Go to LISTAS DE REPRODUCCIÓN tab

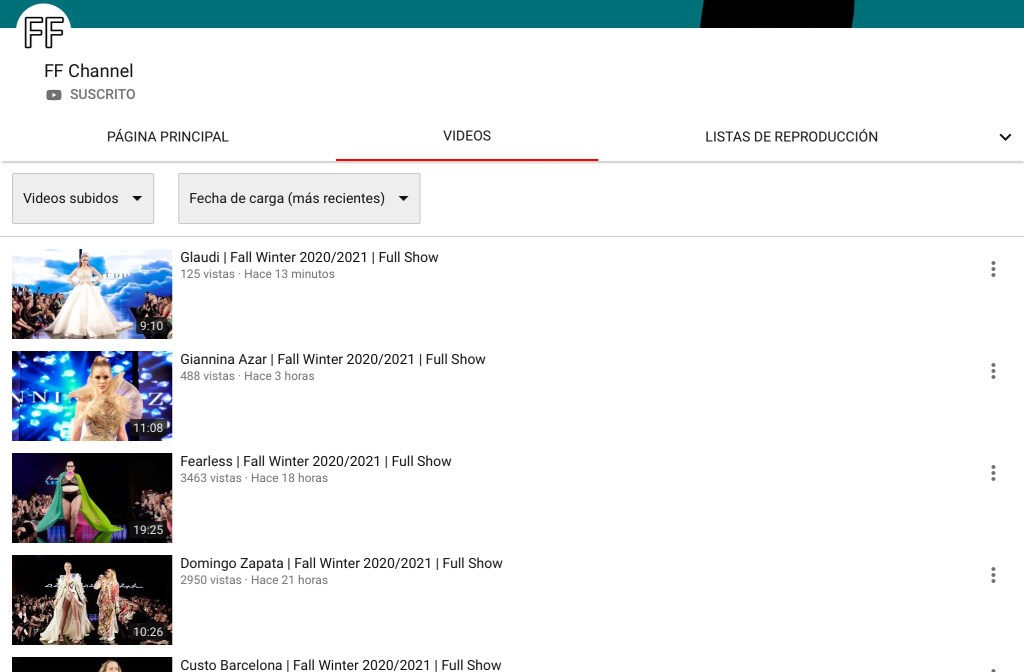click(791, 137)
